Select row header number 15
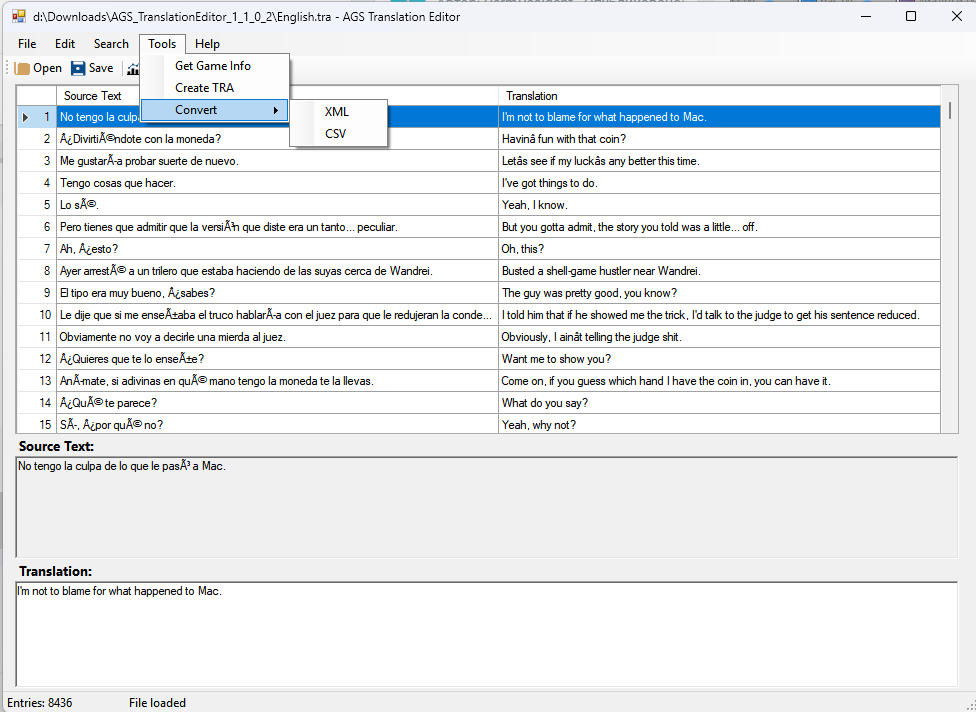 pyautogui.click(x=37, y=425)
